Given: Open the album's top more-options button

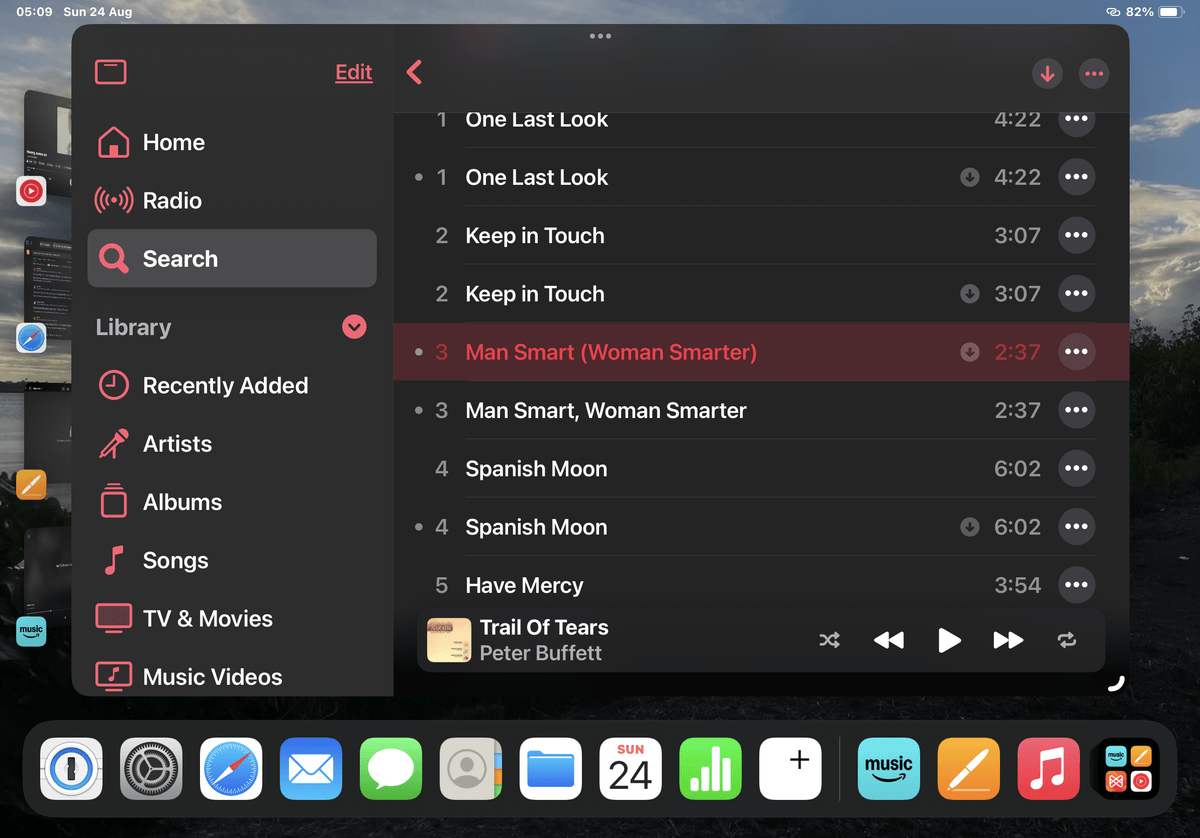Looking at the screenshot, I should click(1094, 74).
